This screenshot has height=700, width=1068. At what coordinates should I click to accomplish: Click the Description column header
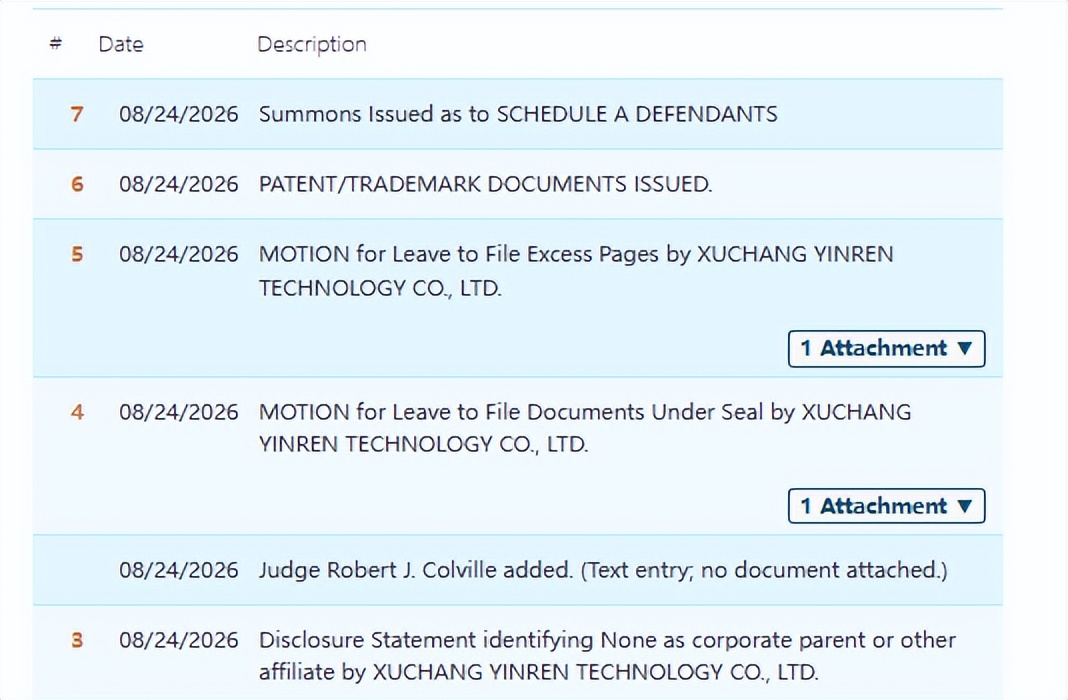(x=312, y=45)
